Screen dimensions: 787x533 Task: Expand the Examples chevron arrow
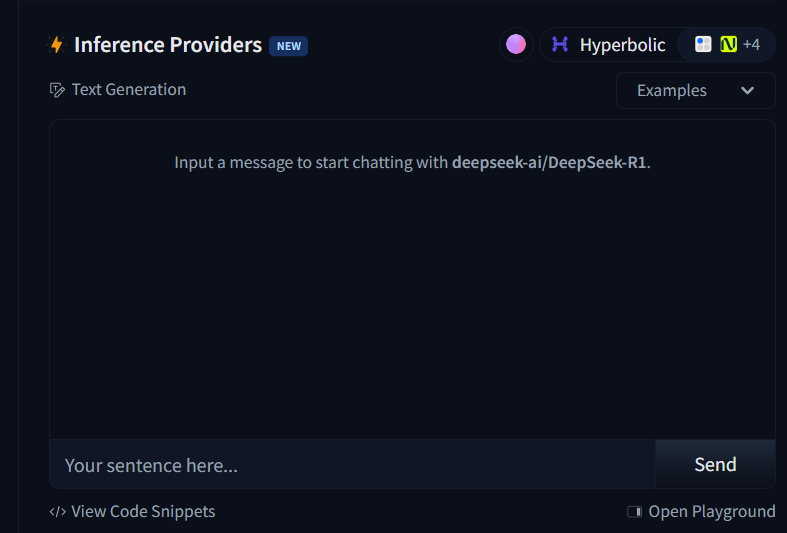point(747,90)
